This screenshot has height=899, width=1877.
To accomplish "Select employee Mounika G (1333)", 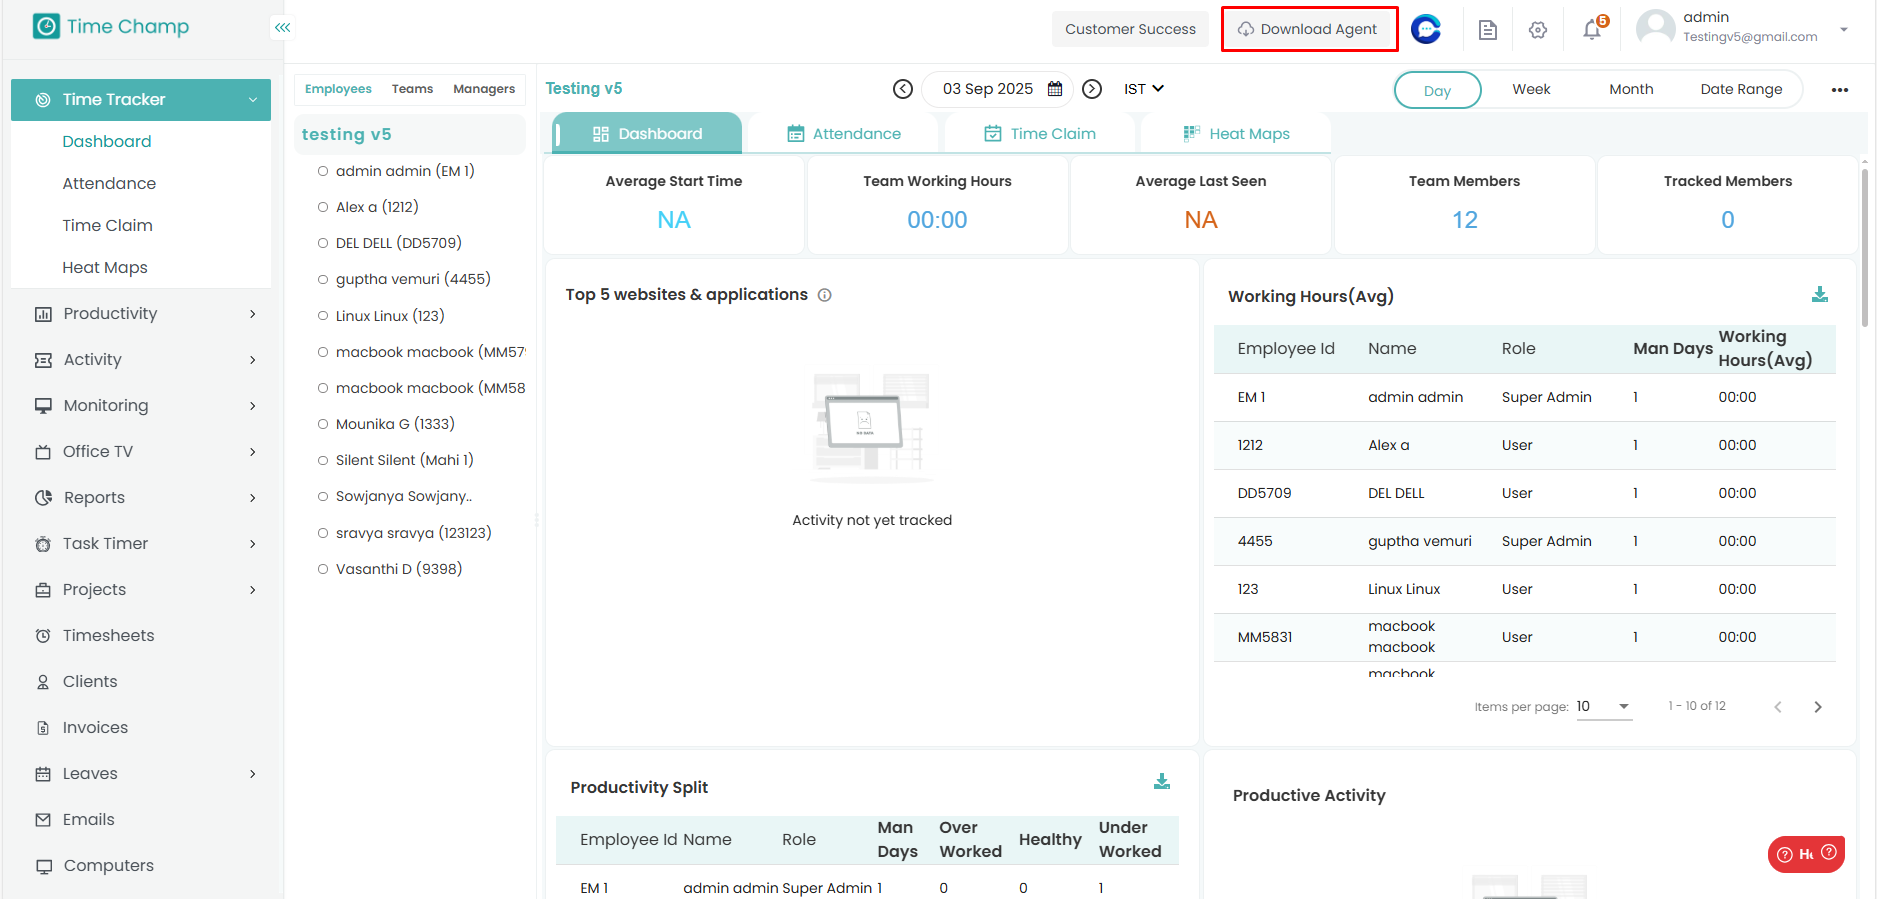I will point(323,424).
